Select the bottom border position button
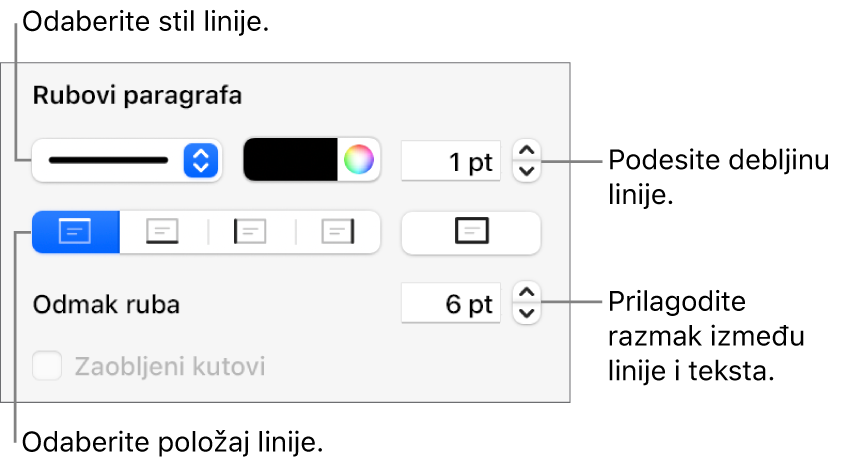This screenshot has width=844, height=467. [163, 231]
